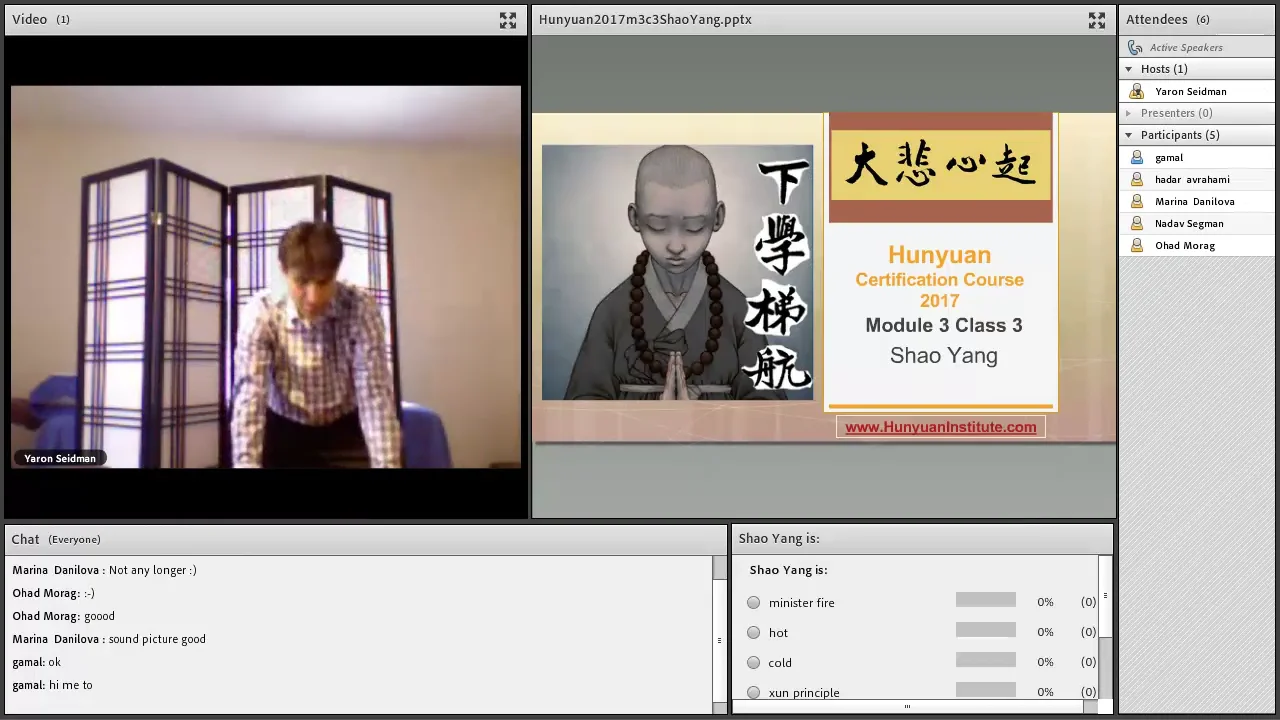Click the 'cold' result bar

[x=985, y=660]
